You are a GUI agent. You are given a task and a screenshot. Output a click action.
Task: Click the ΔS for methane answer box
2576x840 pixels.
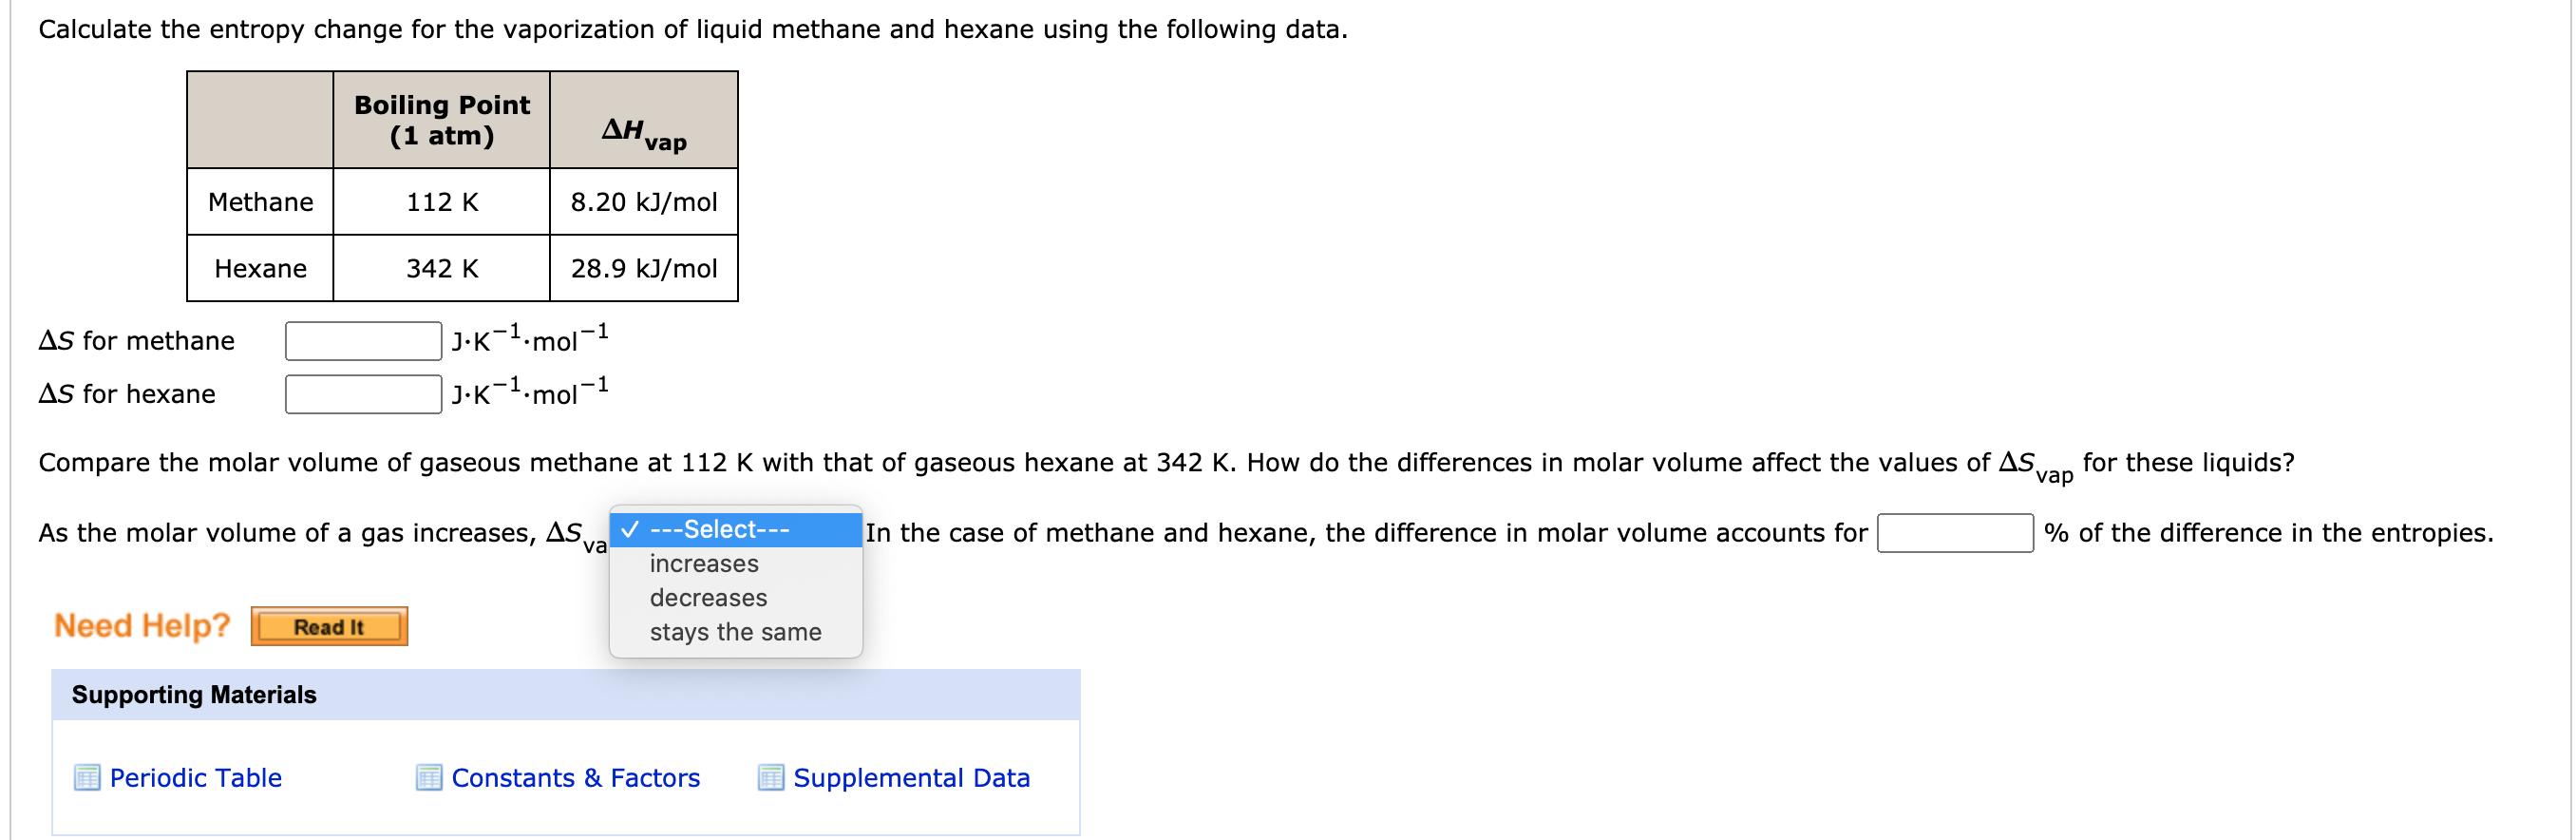(362, 340)
